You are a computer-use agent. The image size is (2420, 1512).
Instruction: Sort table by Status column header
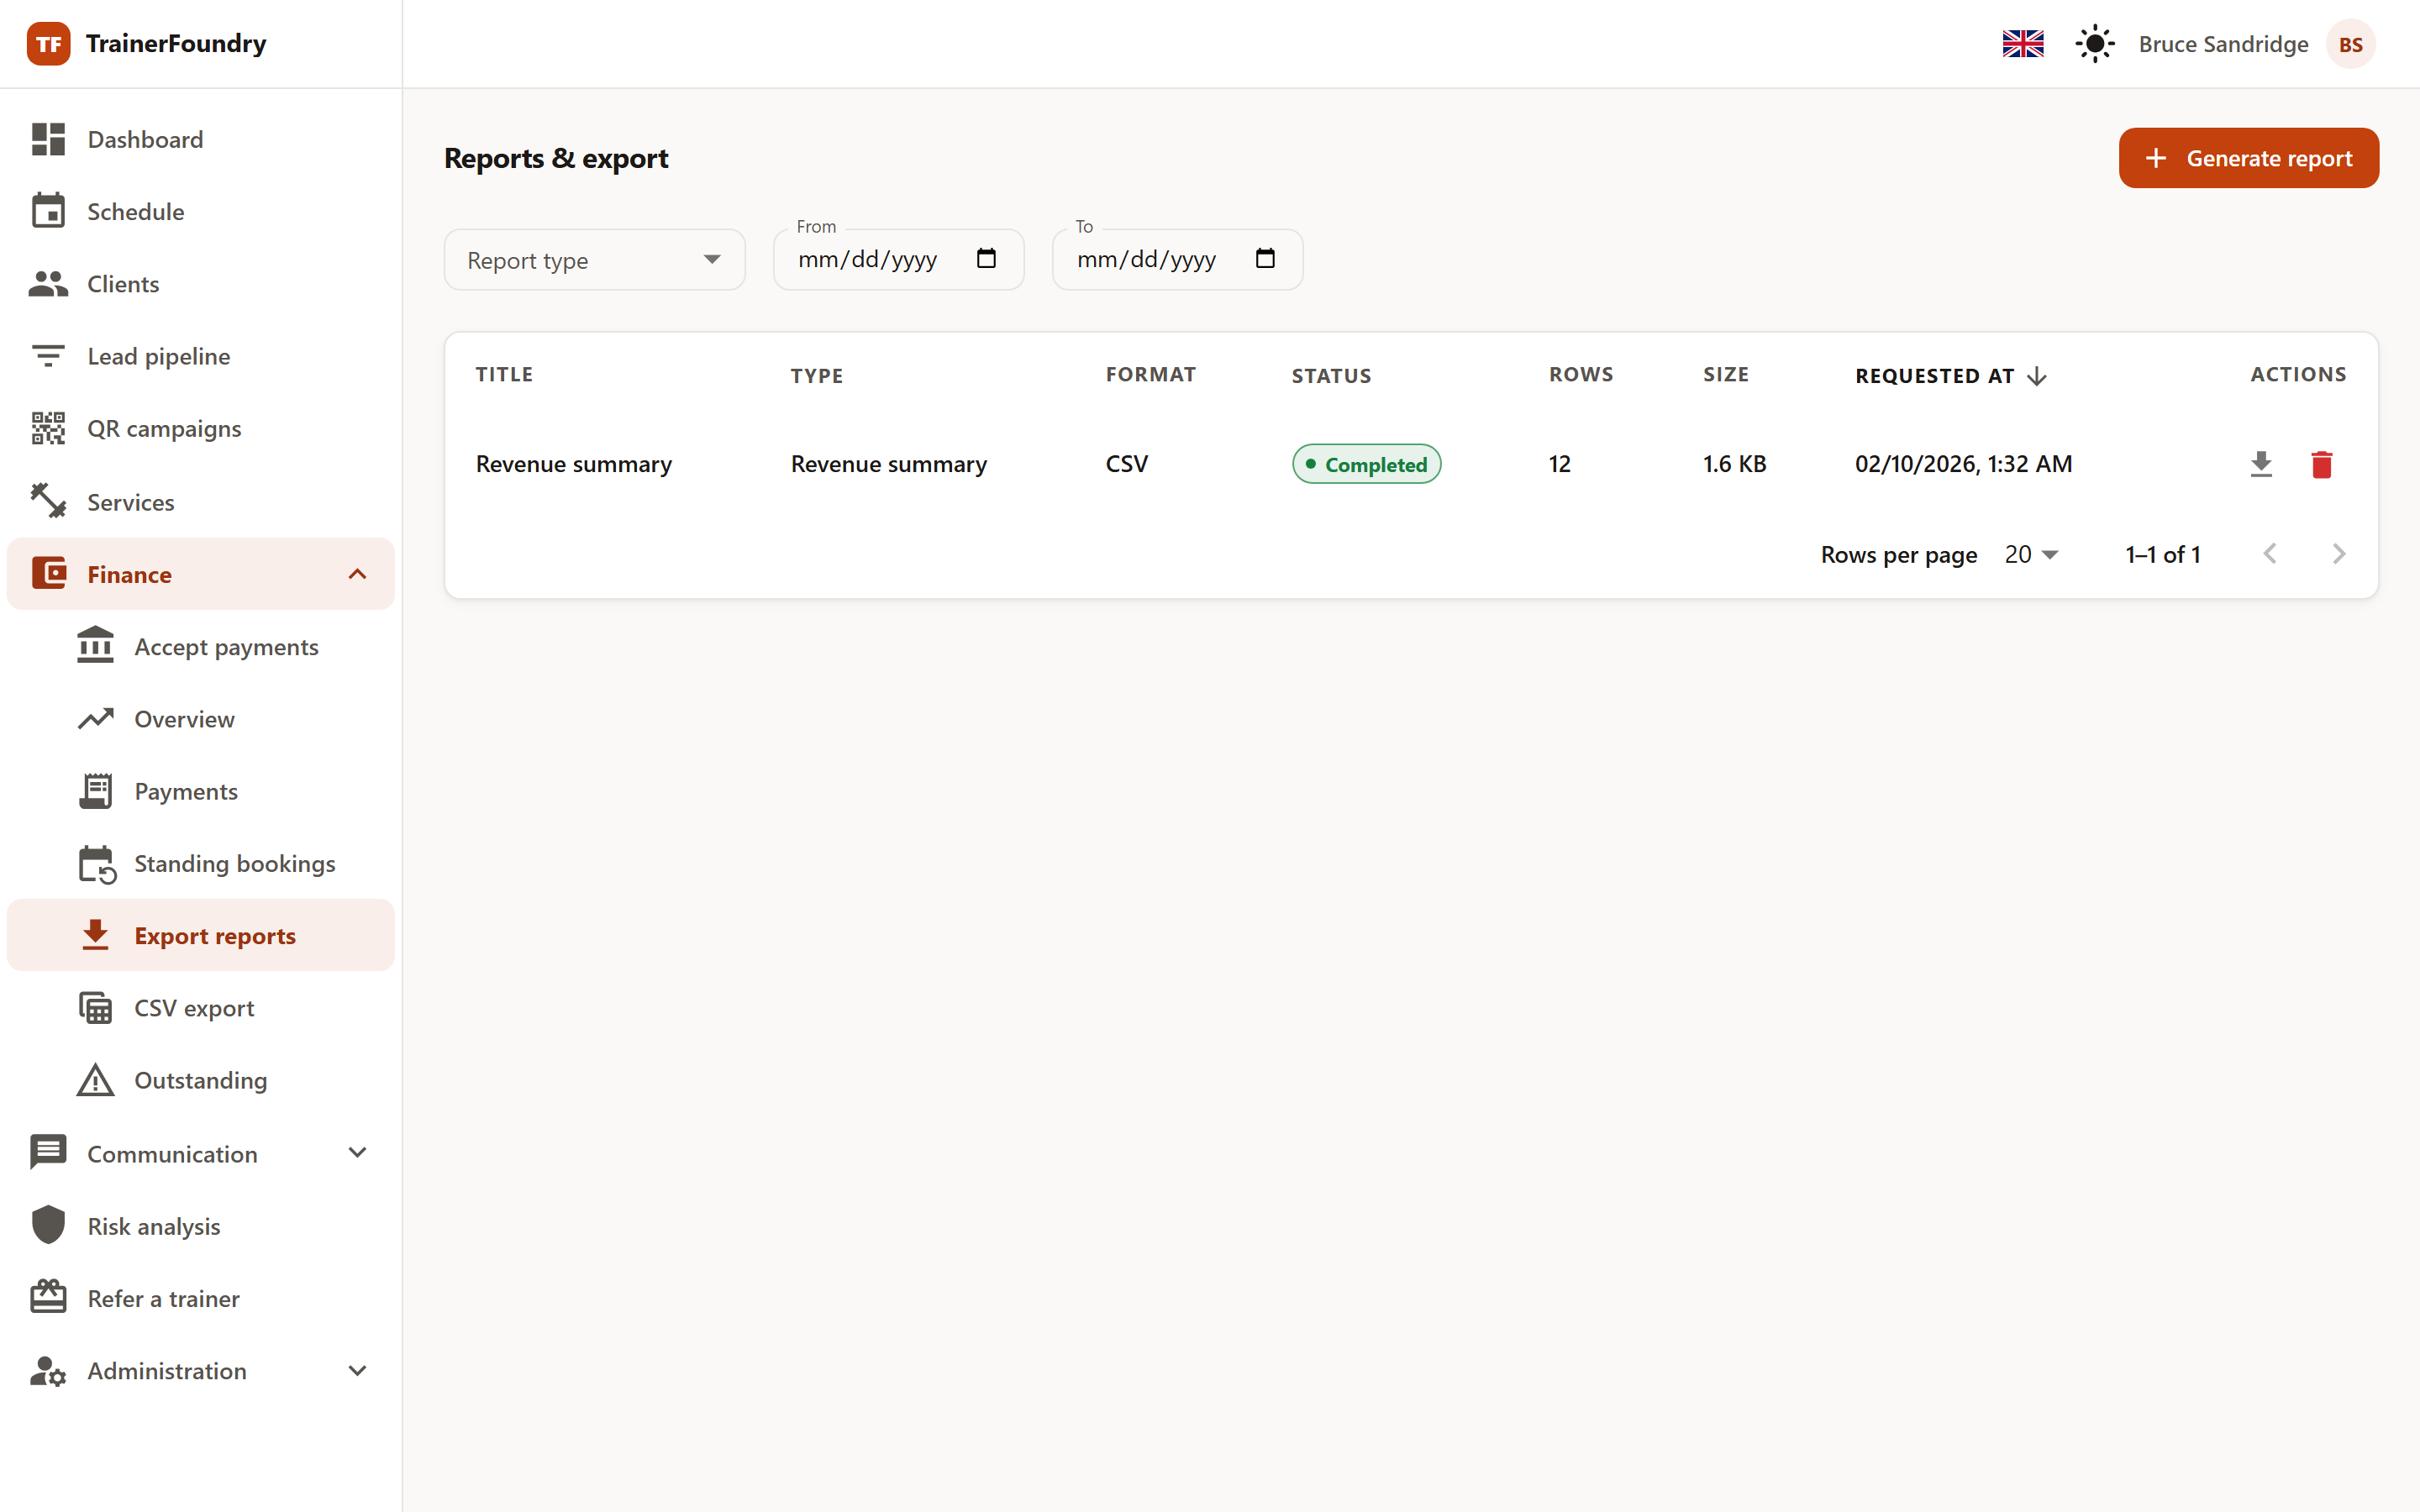tap(1331, 376)
